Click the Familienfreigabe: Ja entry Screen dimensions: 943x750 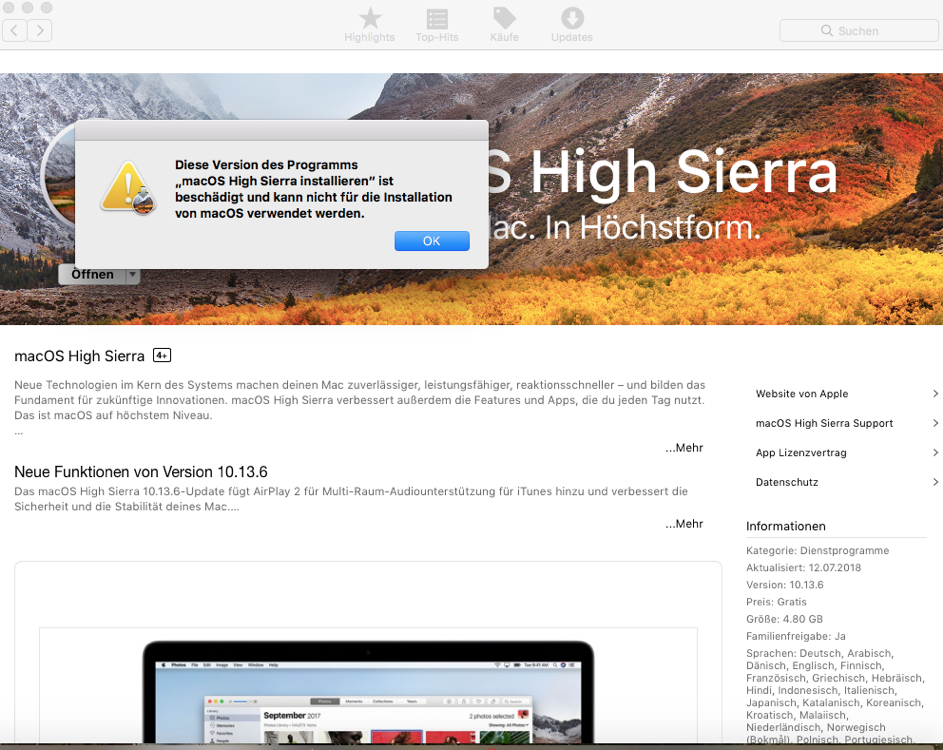[x=796, y=636]
